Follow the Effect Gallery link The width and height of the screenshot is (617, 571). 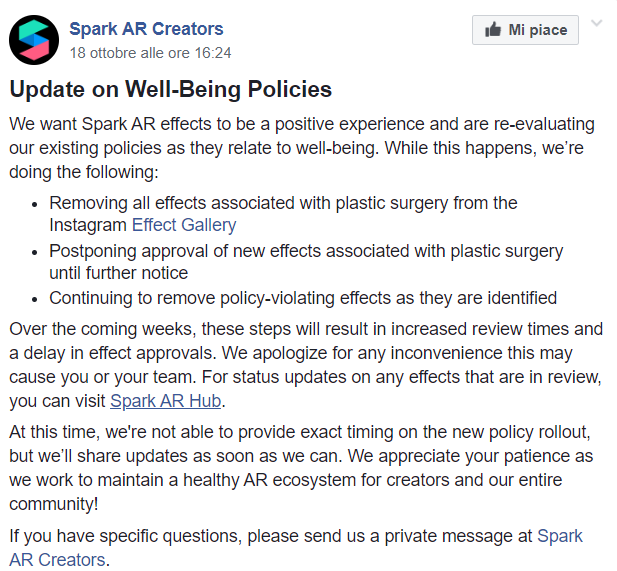click(184, 225)
